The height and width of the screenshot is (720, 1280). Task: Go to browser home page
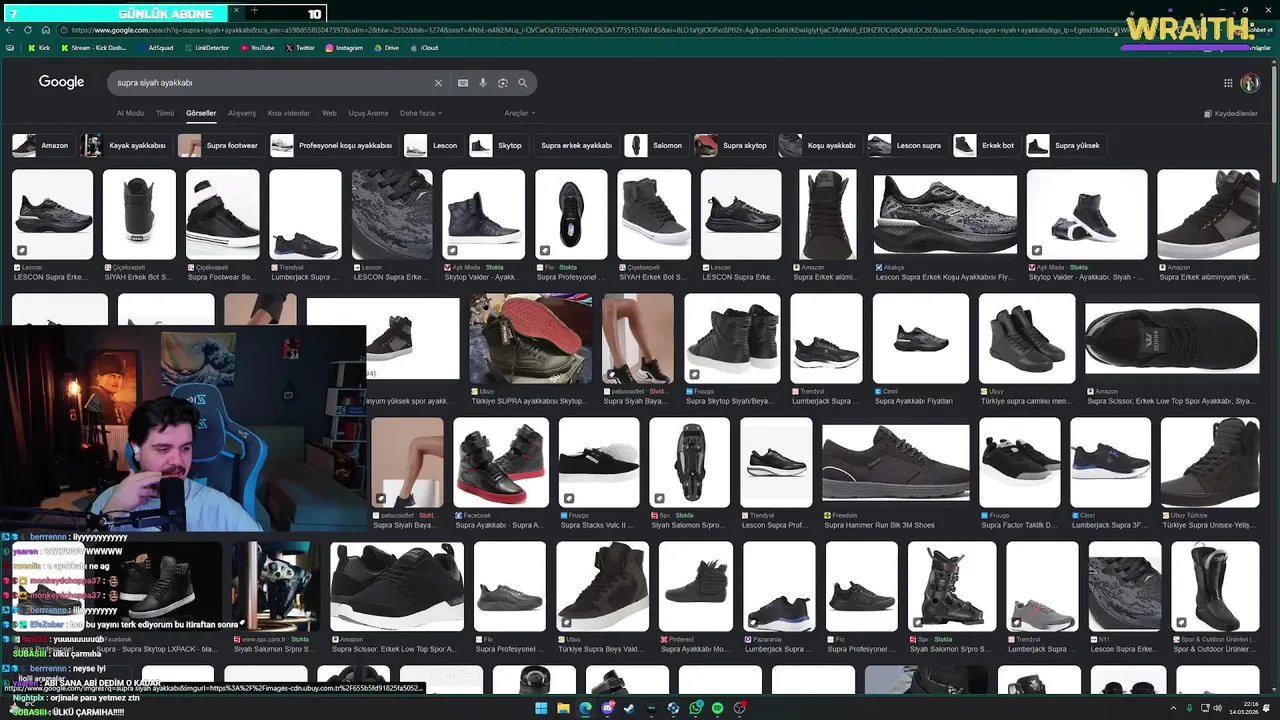click(45, 30)
